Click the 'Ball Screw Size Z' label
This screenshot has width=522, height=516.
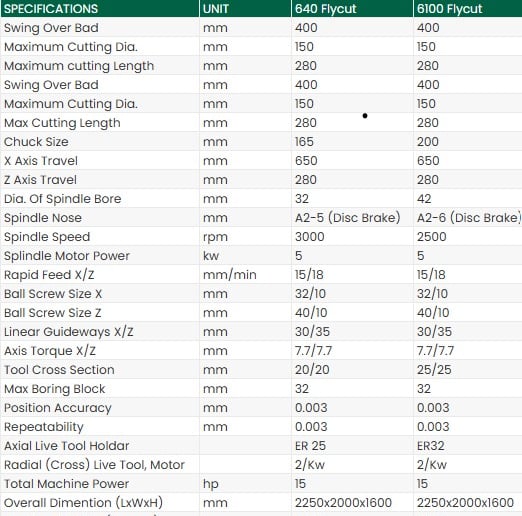(x=52, y=313)
